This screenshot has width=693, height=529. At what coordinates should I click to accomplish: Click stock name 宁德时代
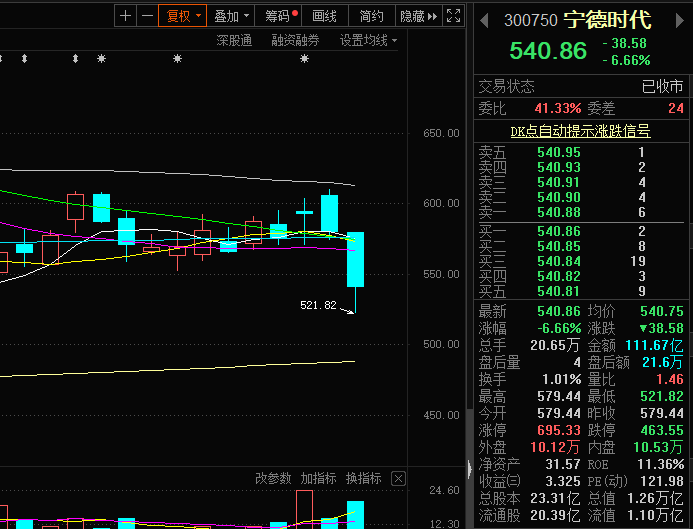click(608, 20)
